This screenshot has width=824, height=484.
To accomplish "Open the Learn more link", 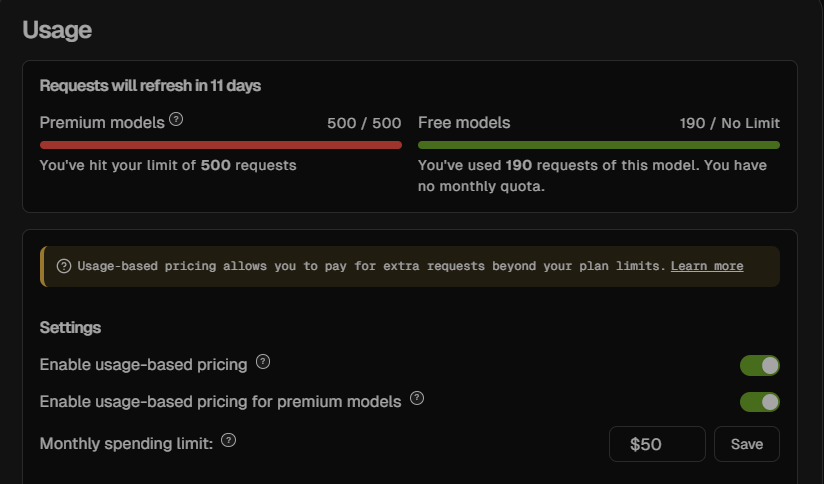I will coord(707,266).
